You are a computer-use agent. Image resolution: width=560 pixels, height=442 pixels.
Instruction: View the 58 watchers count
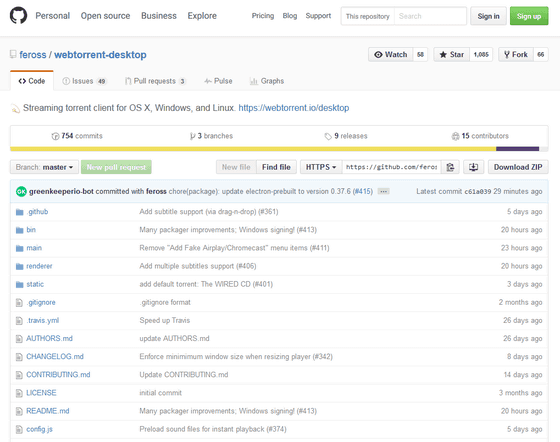(x=420, y=55)
